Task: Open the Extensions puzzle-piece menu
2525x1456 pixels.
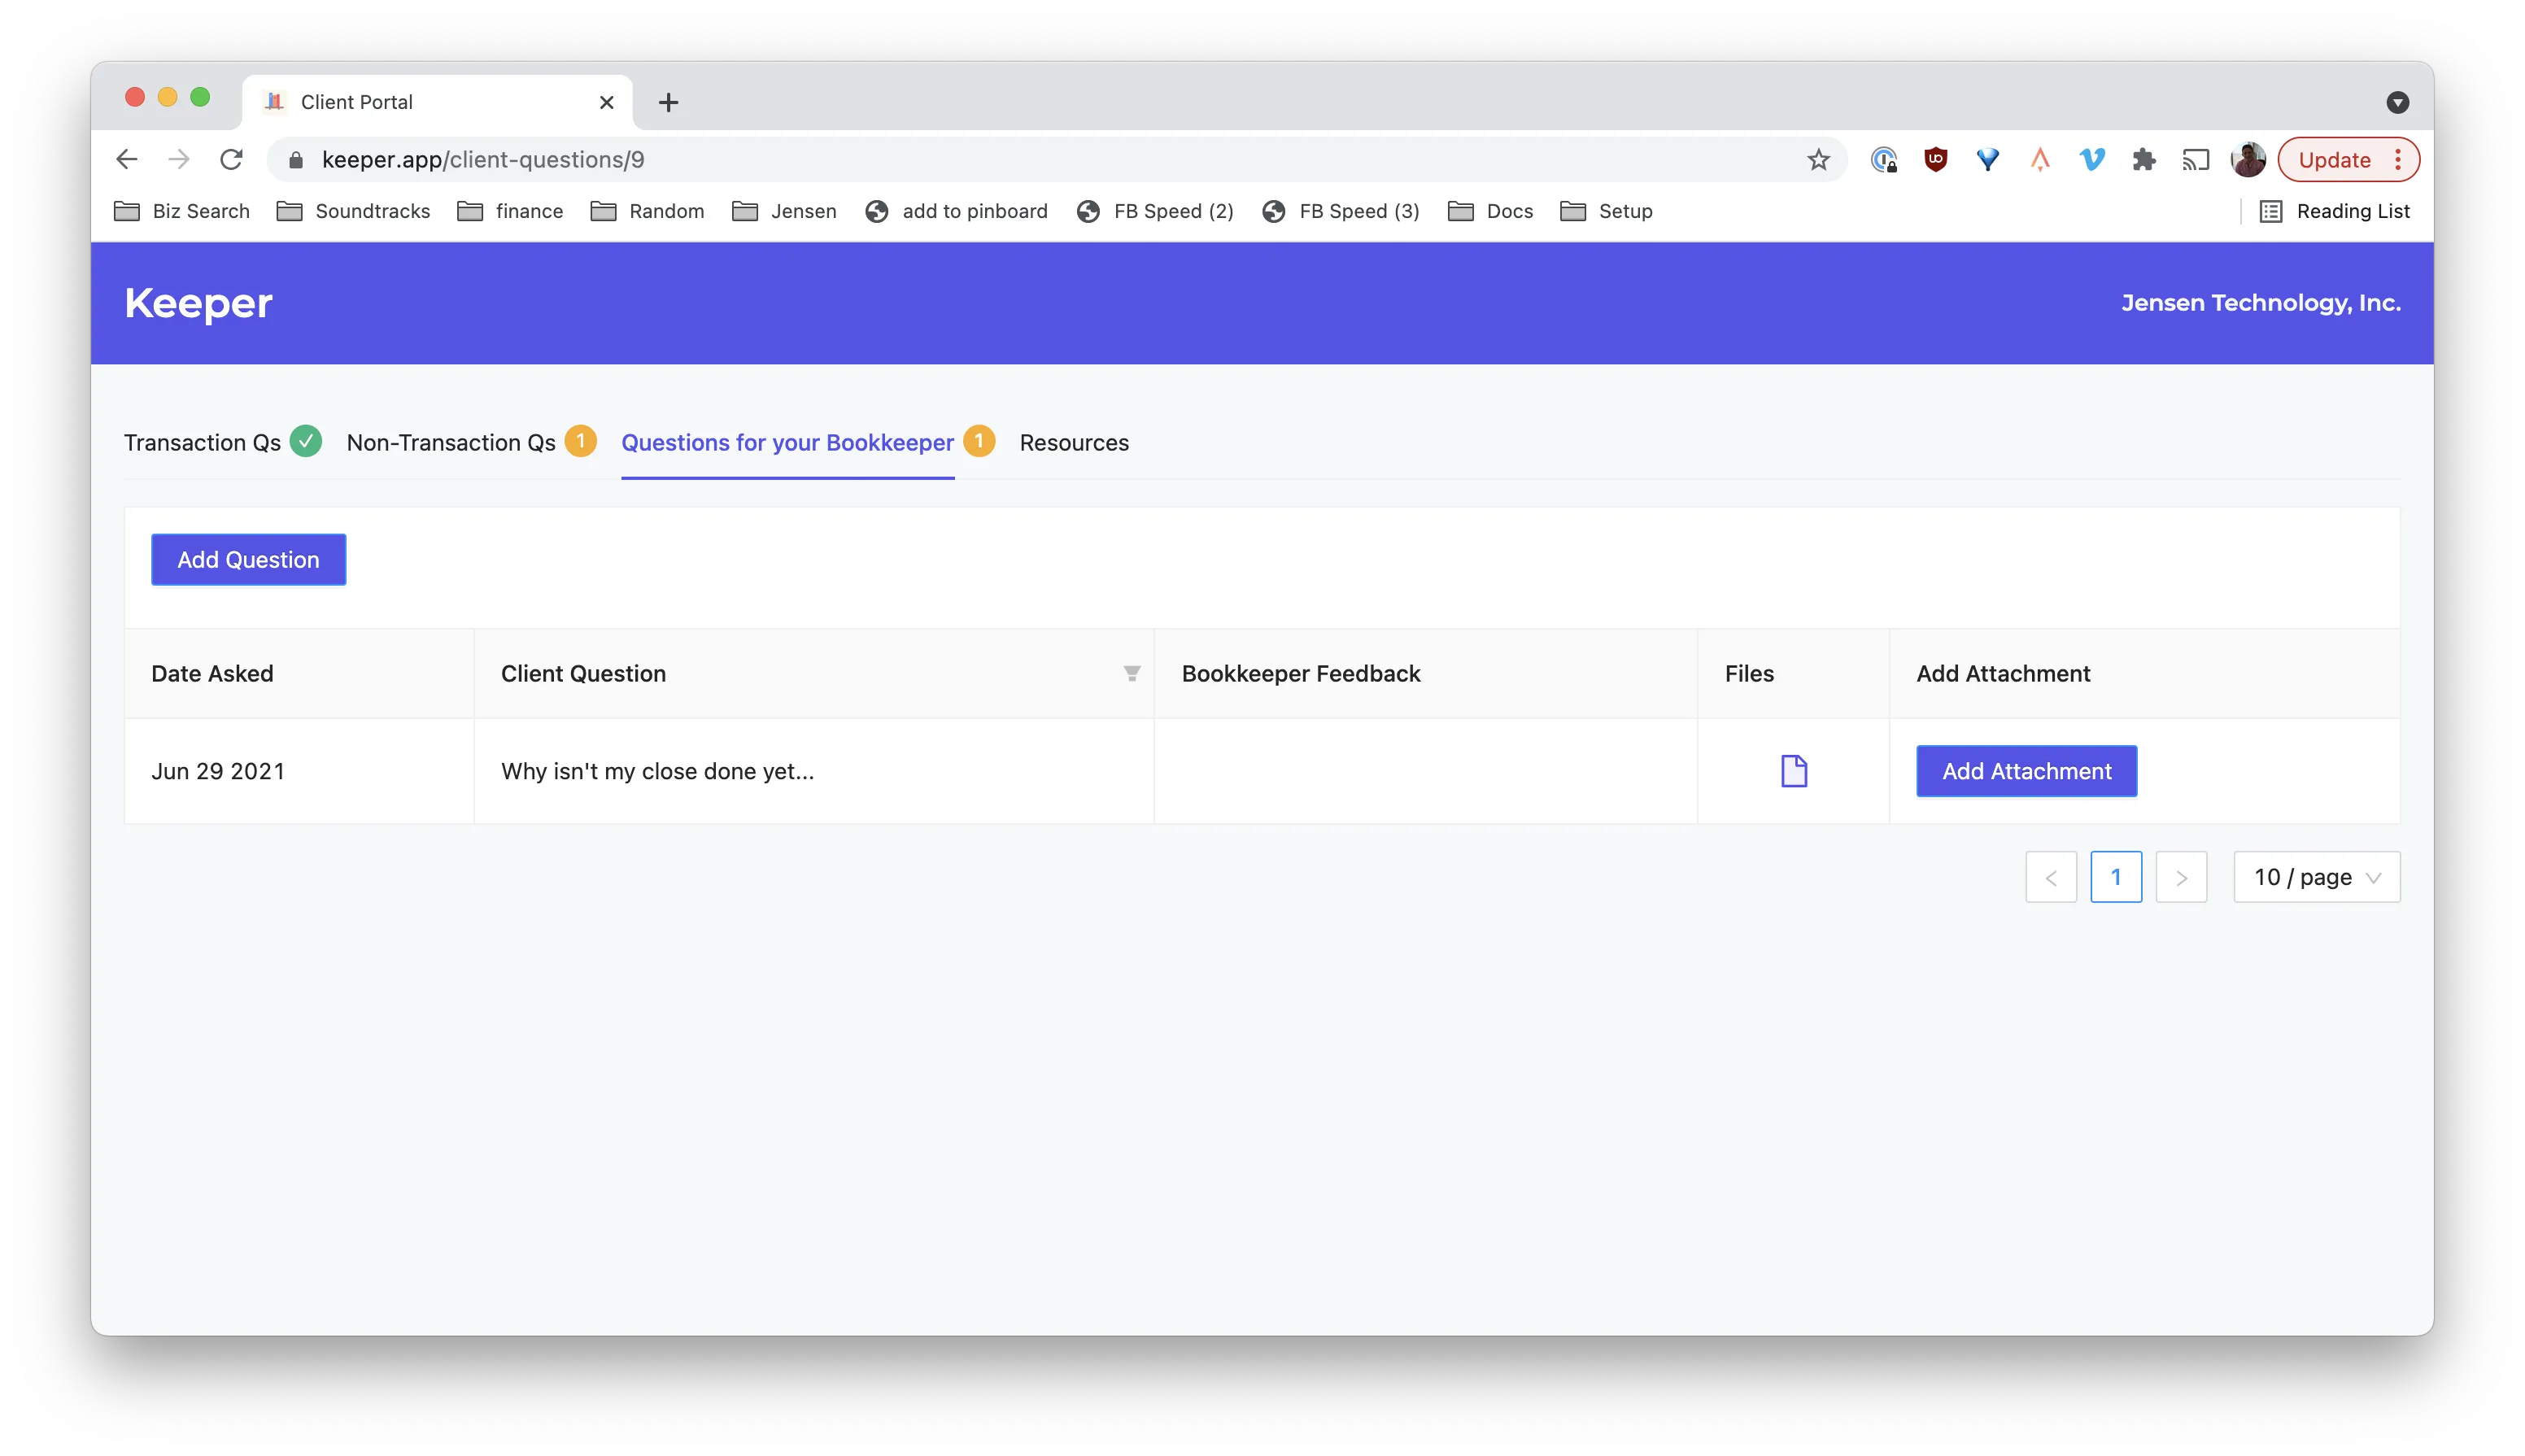Action: (2143, 160)
